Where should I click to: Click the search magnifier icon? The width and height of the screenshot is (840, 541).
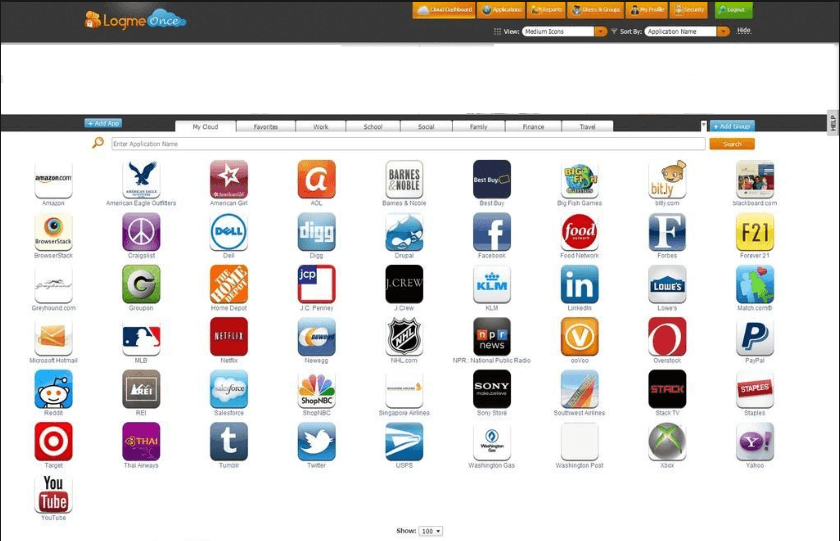pyautogui.click(x=98, y=143)
